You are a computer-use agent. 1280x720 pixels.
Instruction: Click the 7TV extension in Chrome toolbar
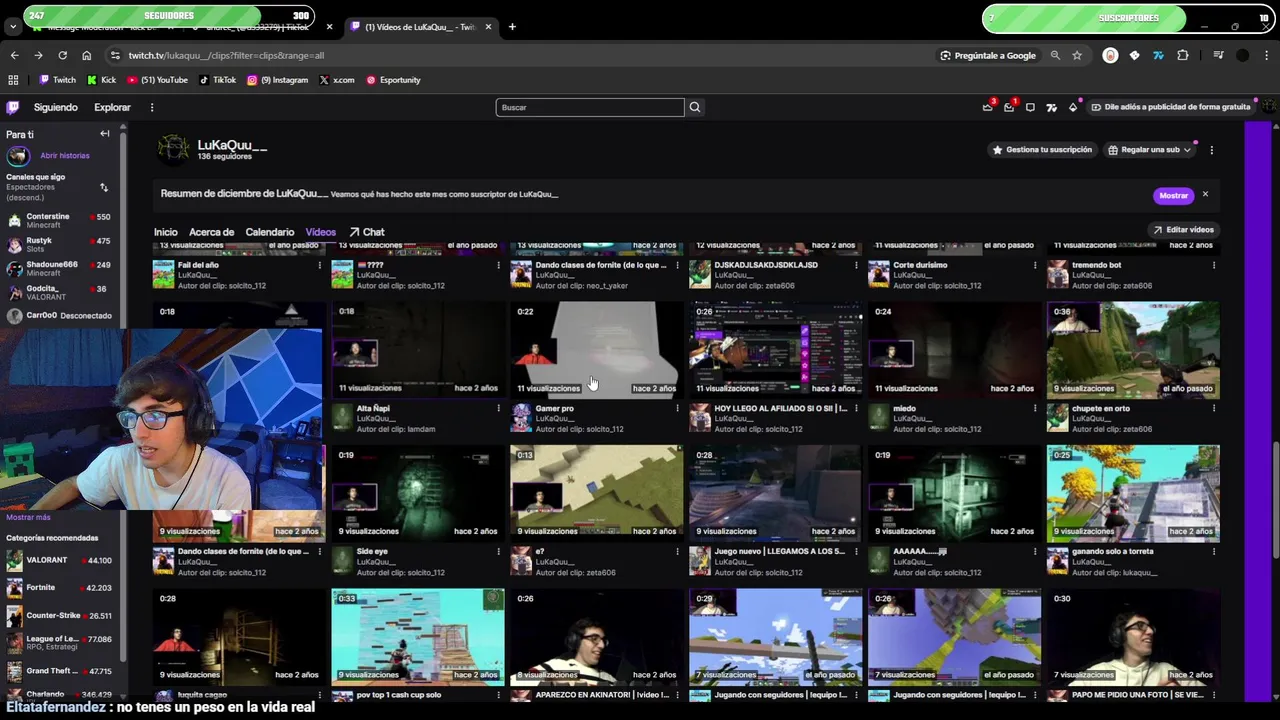tap(1158, 56)
